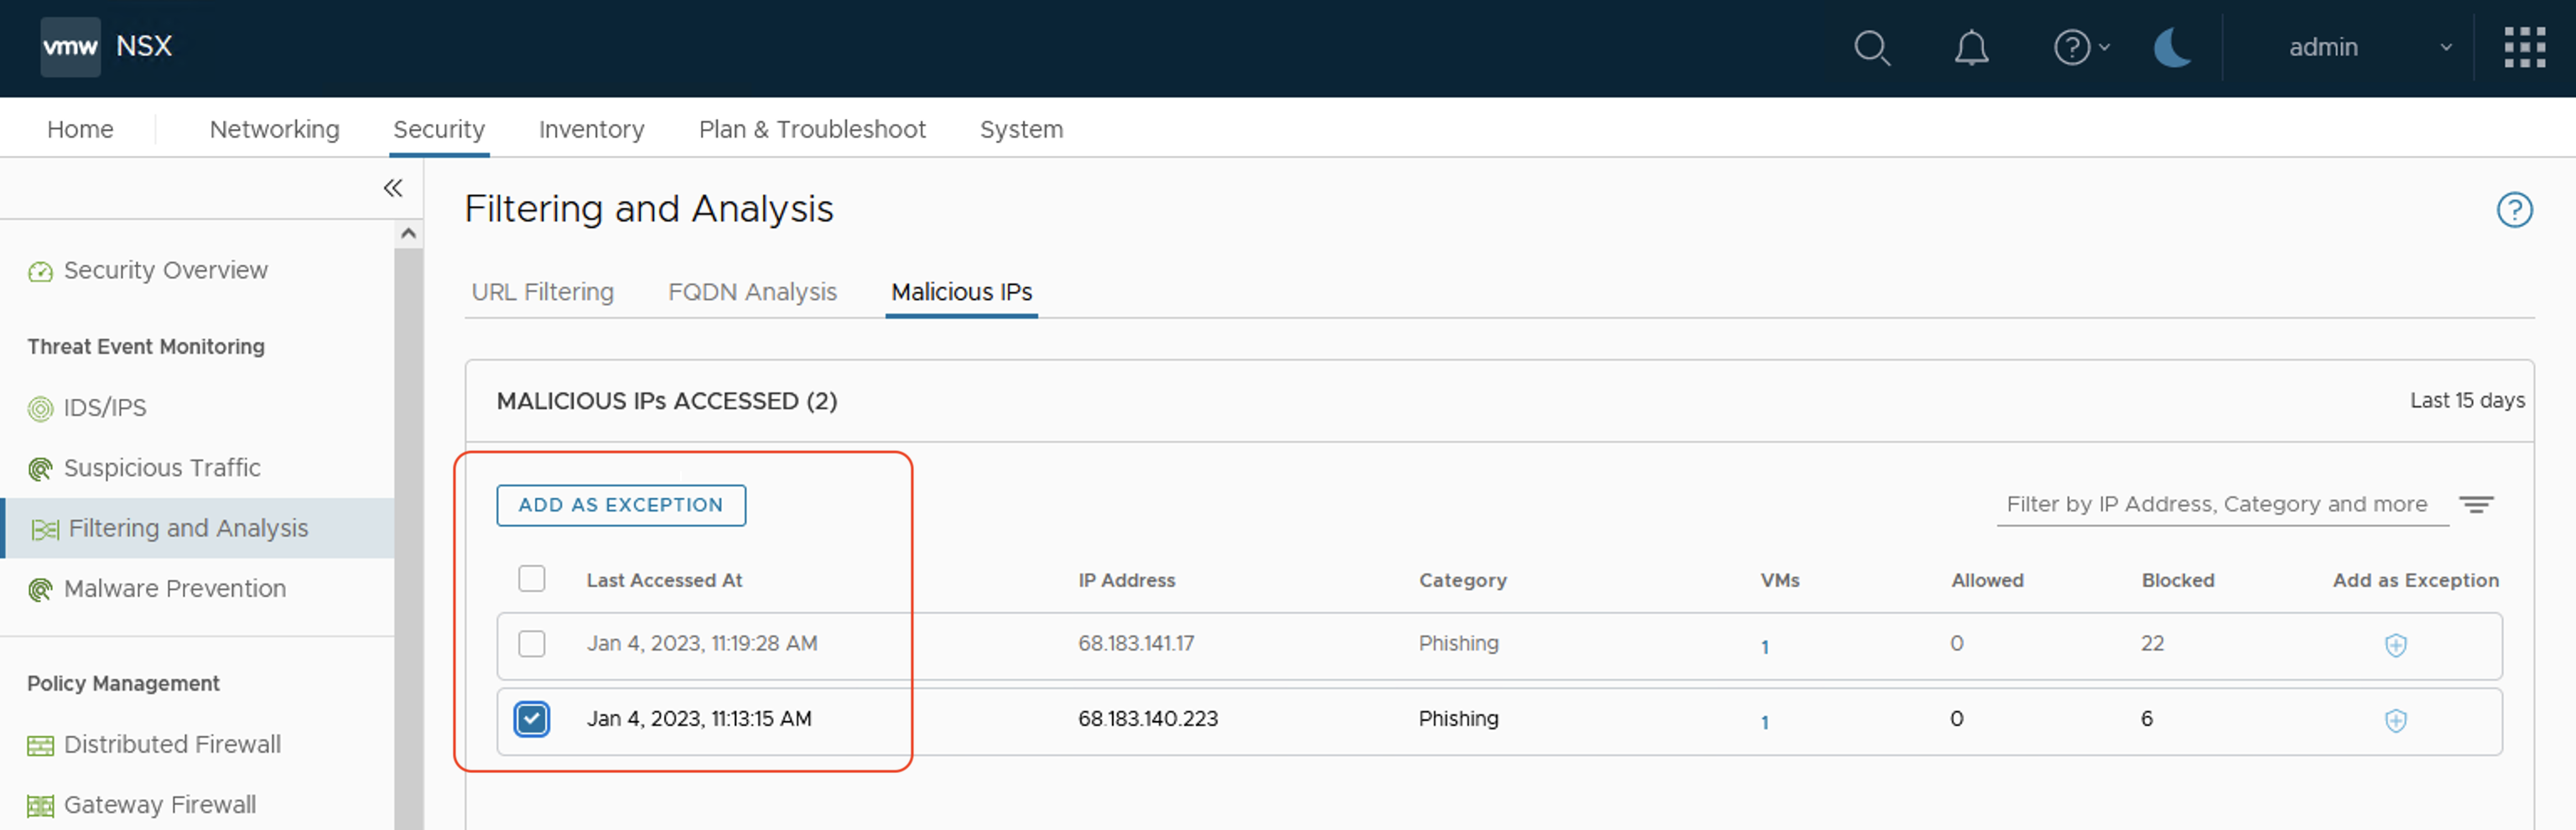The image size is (2576, 830).
Task: Open VMs count link for 68.183.140.223
Action: click(1765, 722)
